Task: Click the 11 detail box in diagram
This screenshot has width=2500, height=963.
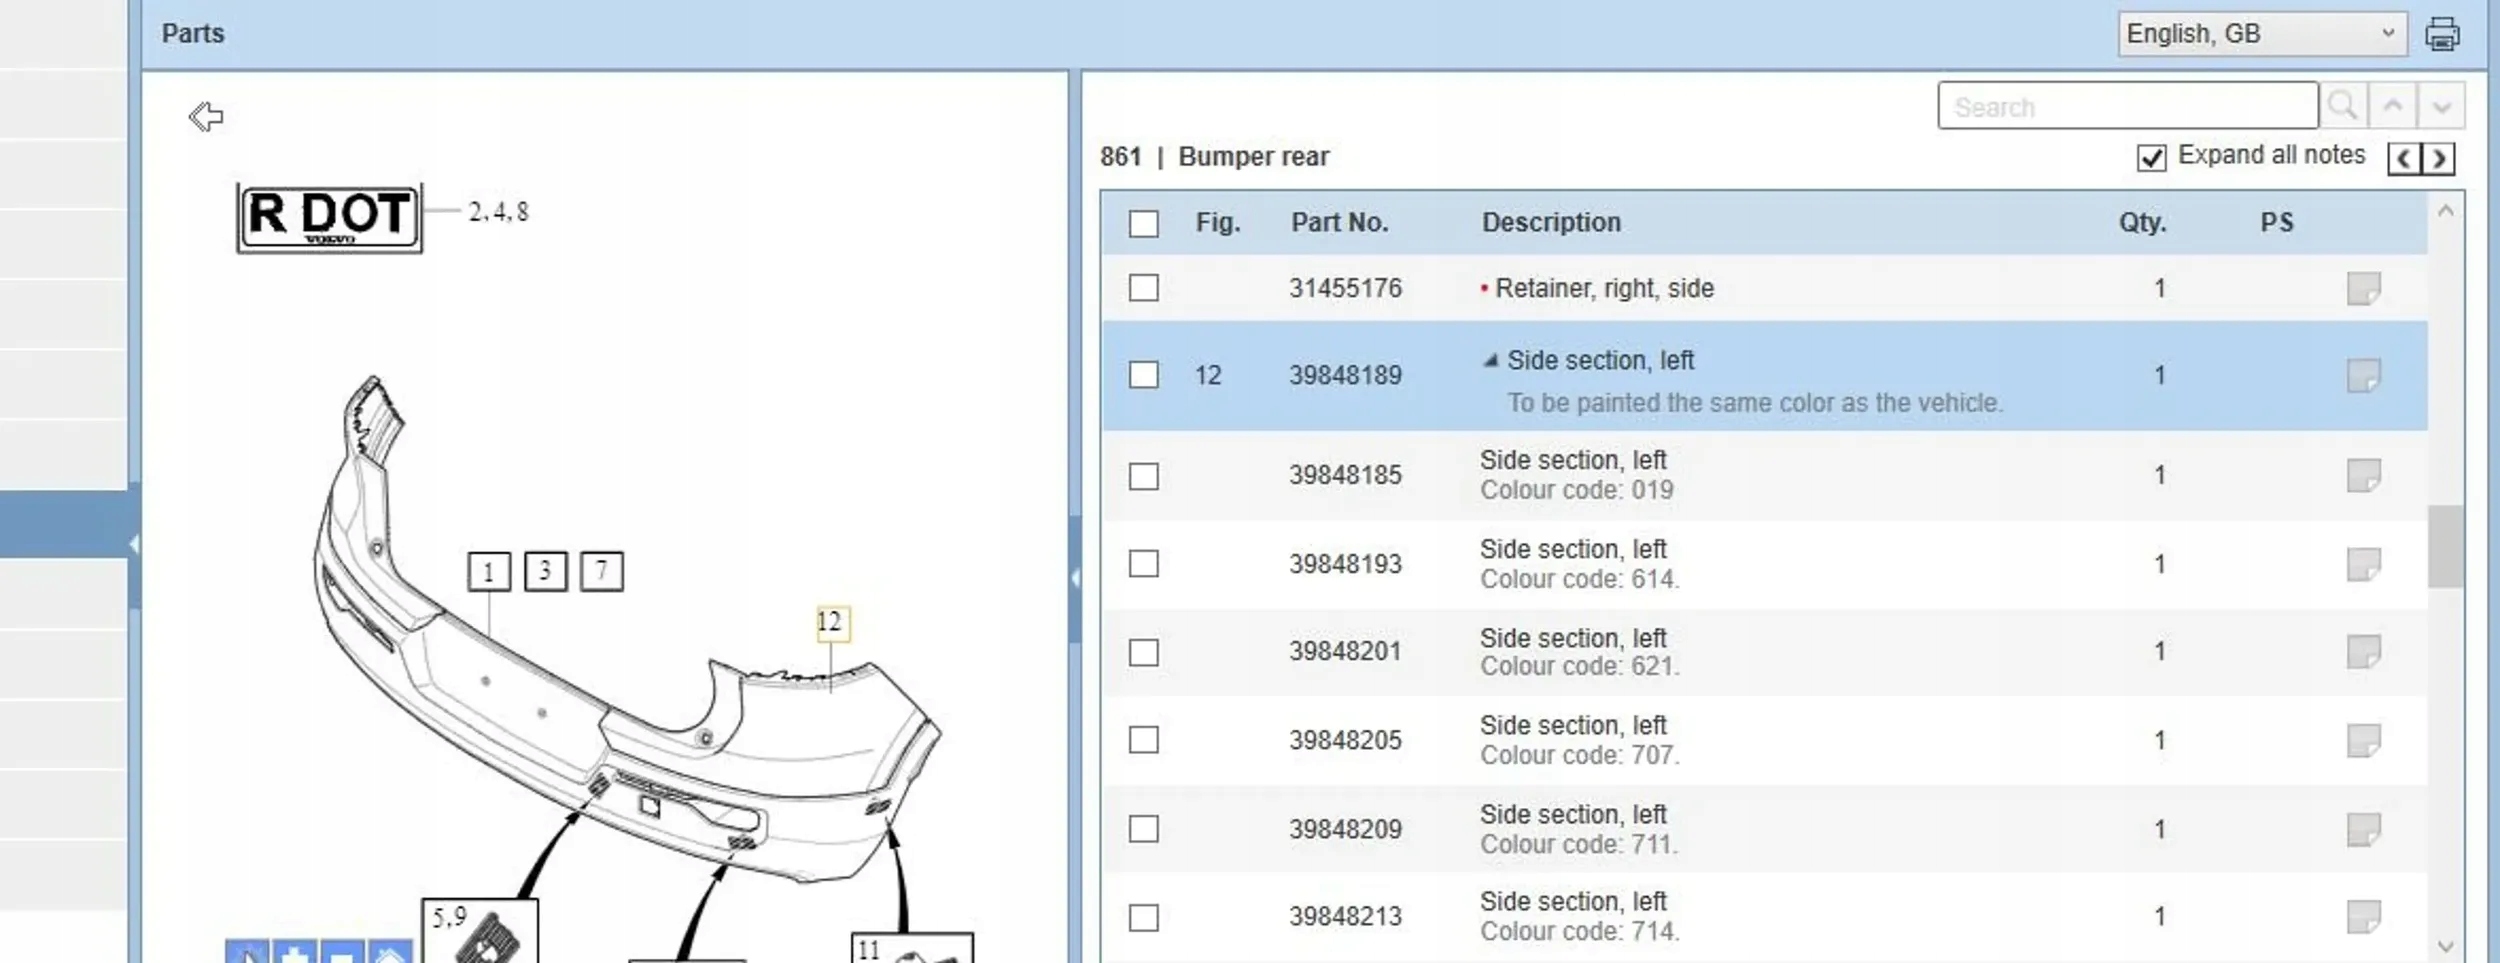Action: [x=911, y=948]
